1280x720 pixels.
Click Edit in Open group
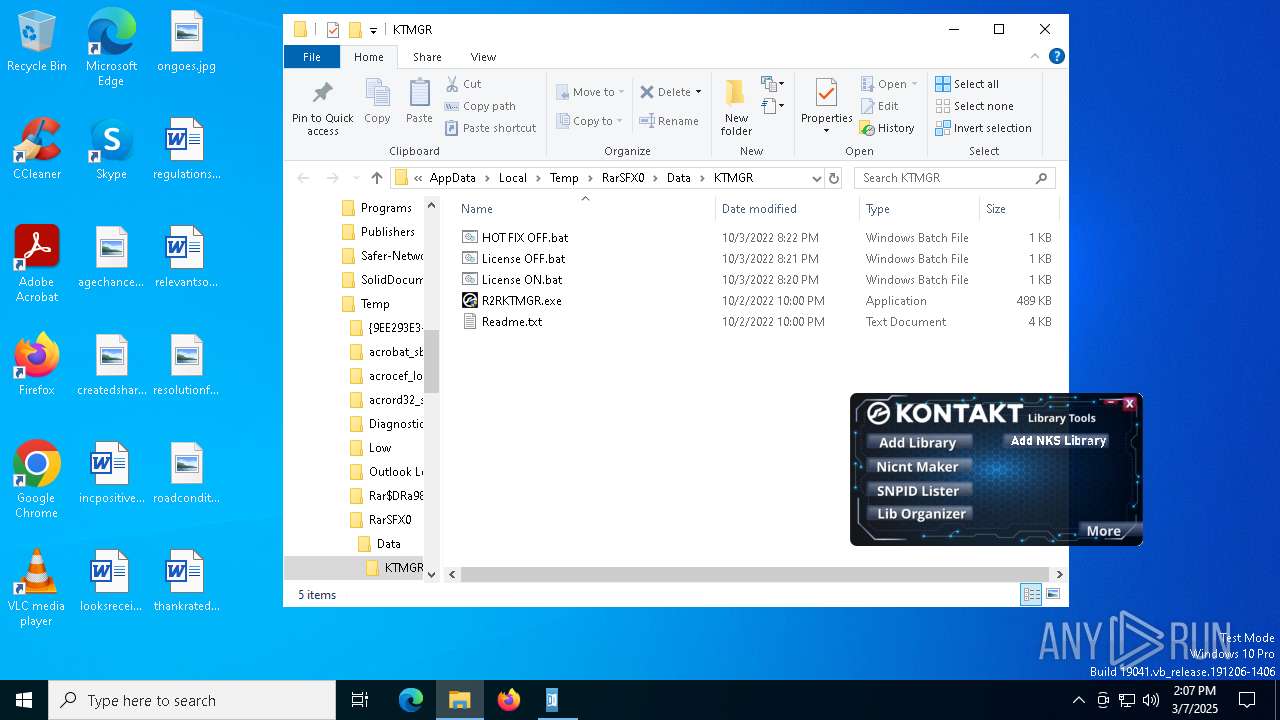pyautogui.click(x=879, y=106)
